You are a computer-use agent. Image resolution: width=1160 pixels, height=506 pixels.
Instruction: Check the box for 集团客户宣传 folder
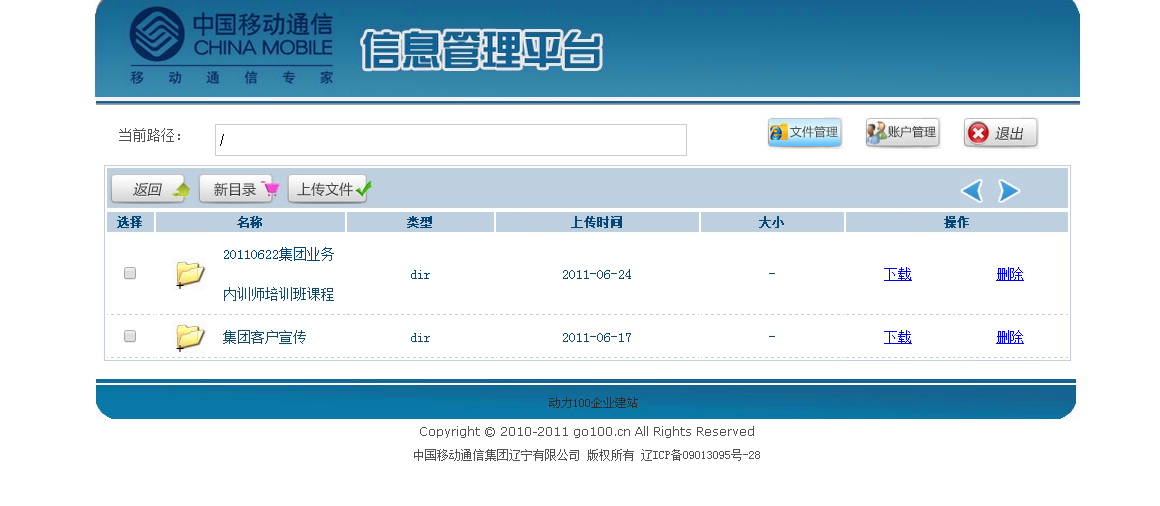point(129,336)
